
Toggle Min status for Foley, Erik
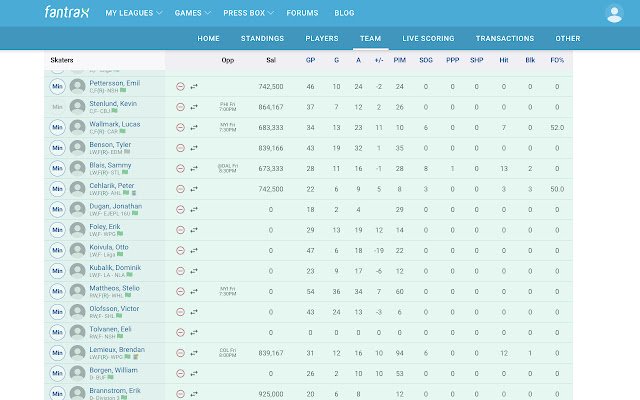tap(58, 230)
